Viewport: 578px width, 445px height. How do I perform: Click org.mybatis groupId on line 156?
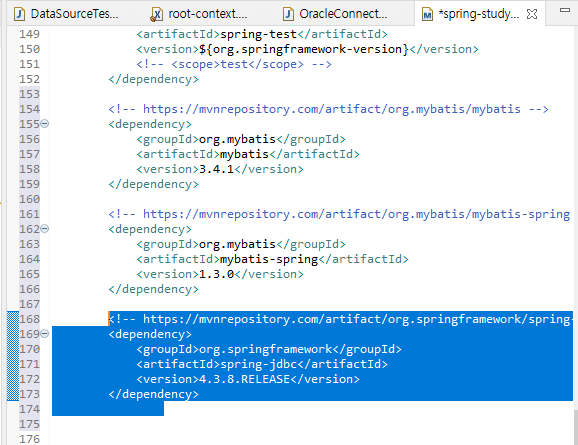coord(237,139)
